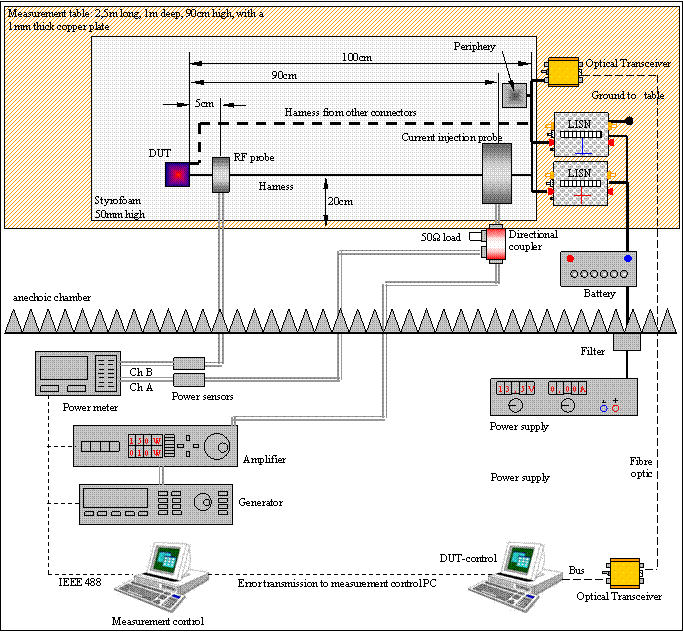Image resolution: width=683 pixels, height=634 pixels.
Task: Click the Ground to table connection dot
Action: [x=630, y=122]
